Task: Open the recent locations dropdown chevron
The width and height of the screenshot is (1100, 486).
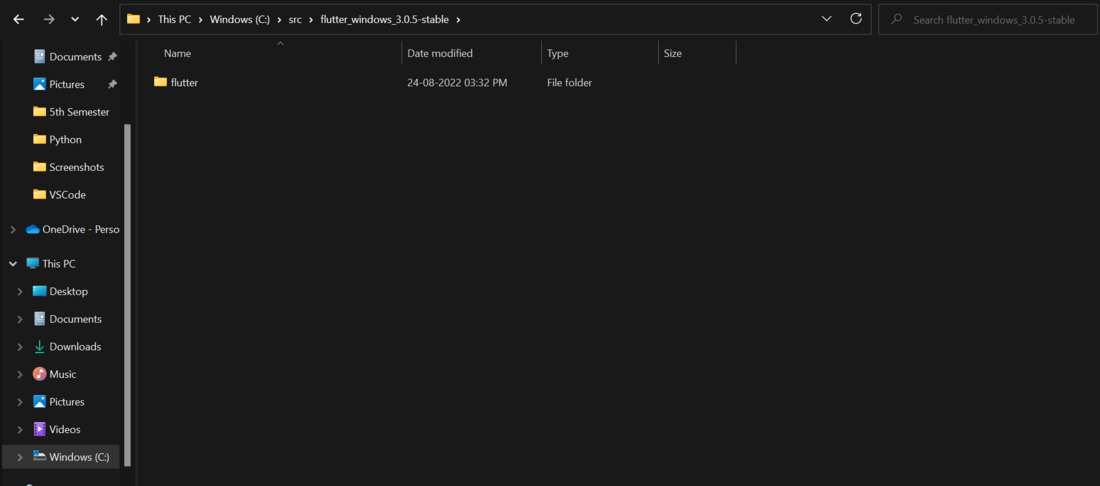Action: [x=75, y=20]
